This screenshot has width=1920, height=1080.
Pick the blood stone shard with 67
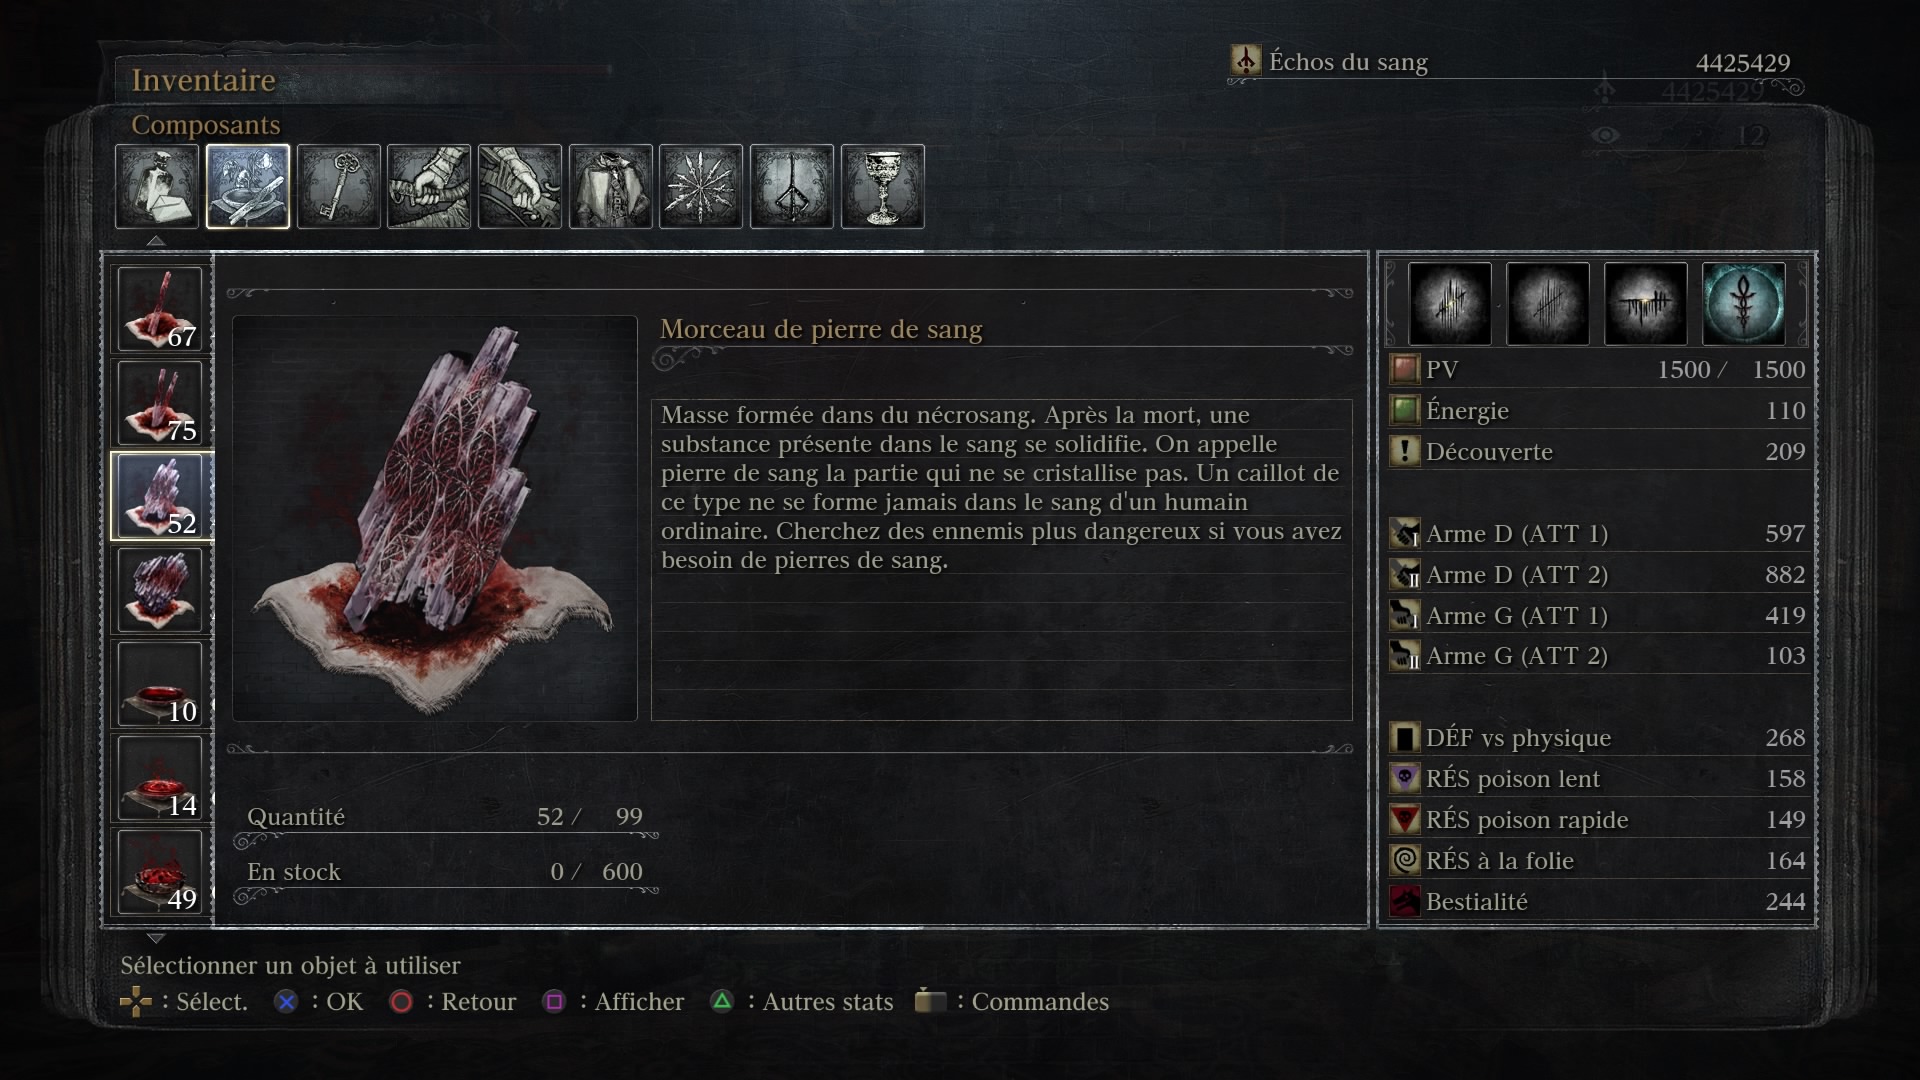coord(160,308)
